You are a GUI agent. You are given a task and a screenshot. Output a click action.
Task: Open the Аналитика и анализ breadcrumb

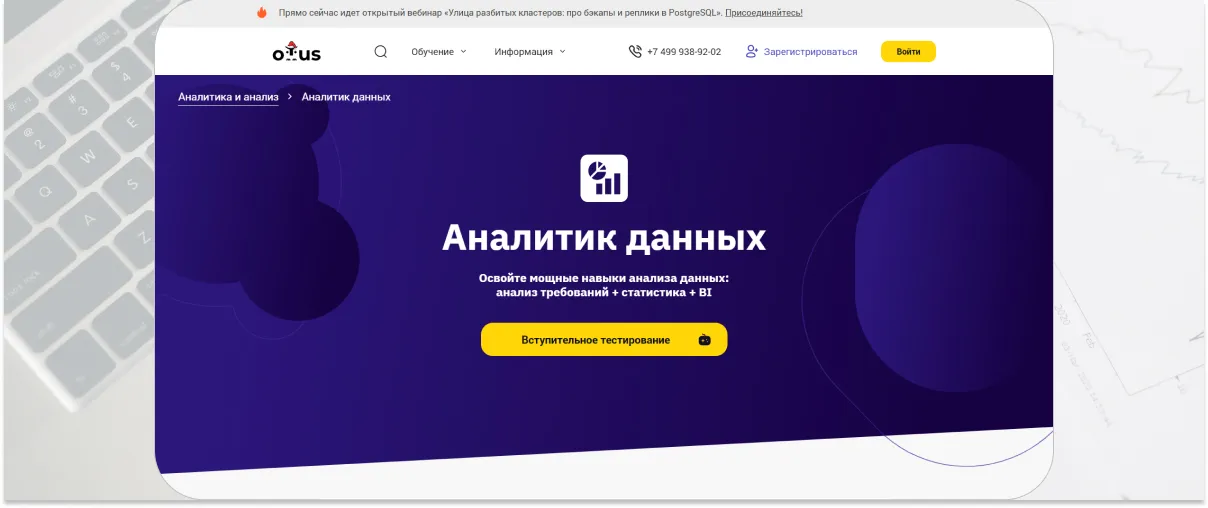pyautogui.click(x=228, y=97)
